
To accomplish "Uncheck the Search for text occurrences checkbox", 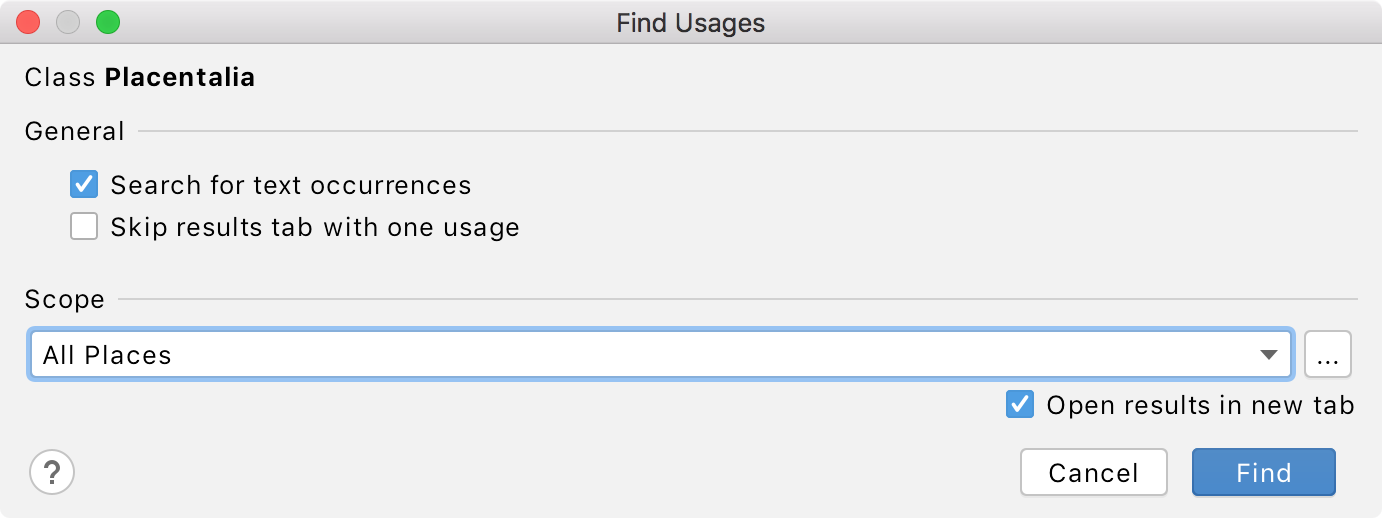I will pyautogui.click(x=84, y=184).
